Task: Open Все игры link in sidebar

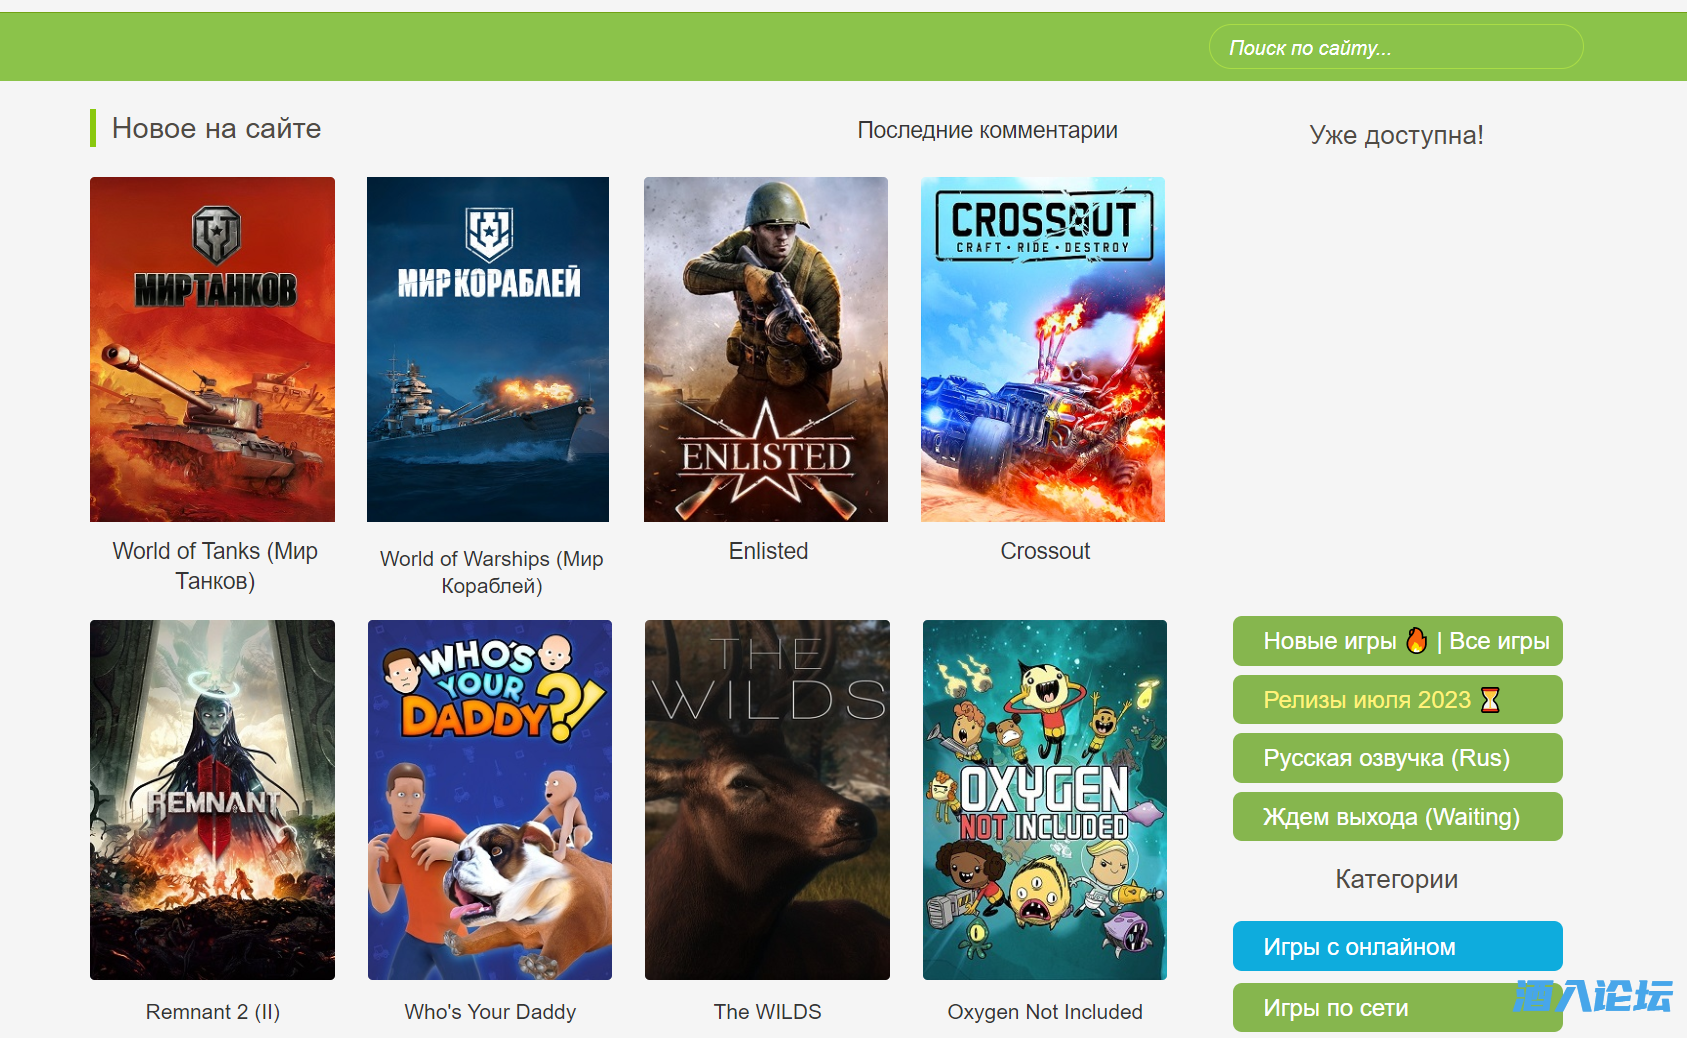Action: click(x=1499, y=641)
